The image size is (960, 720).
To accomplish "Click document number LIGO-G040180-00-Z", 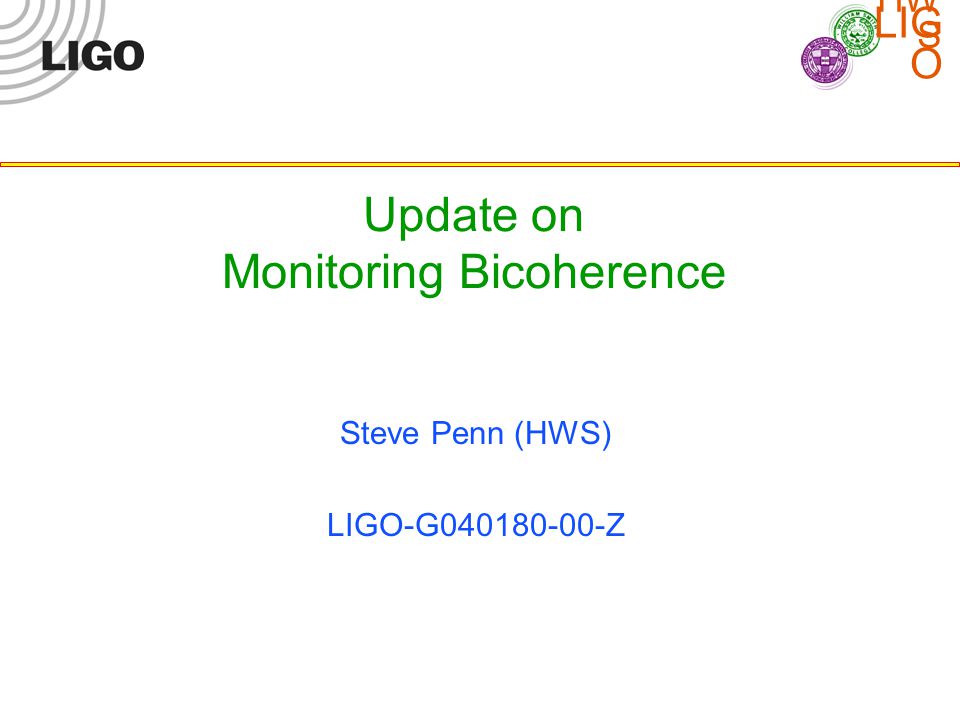I will [476, 525].
